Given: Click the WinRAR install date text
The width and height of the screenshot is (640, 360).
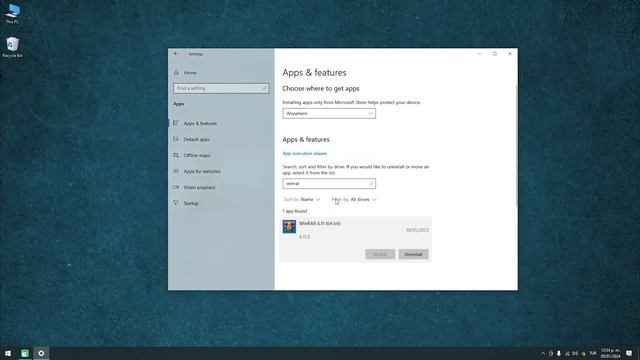Looking at the screenshot, I should point(417,230).
